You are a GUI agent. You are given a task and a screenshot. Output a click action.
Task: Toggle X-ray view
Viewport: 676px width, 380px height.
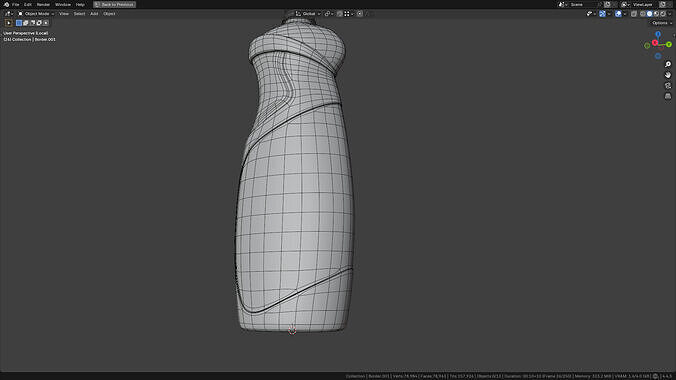pos(634,14)
